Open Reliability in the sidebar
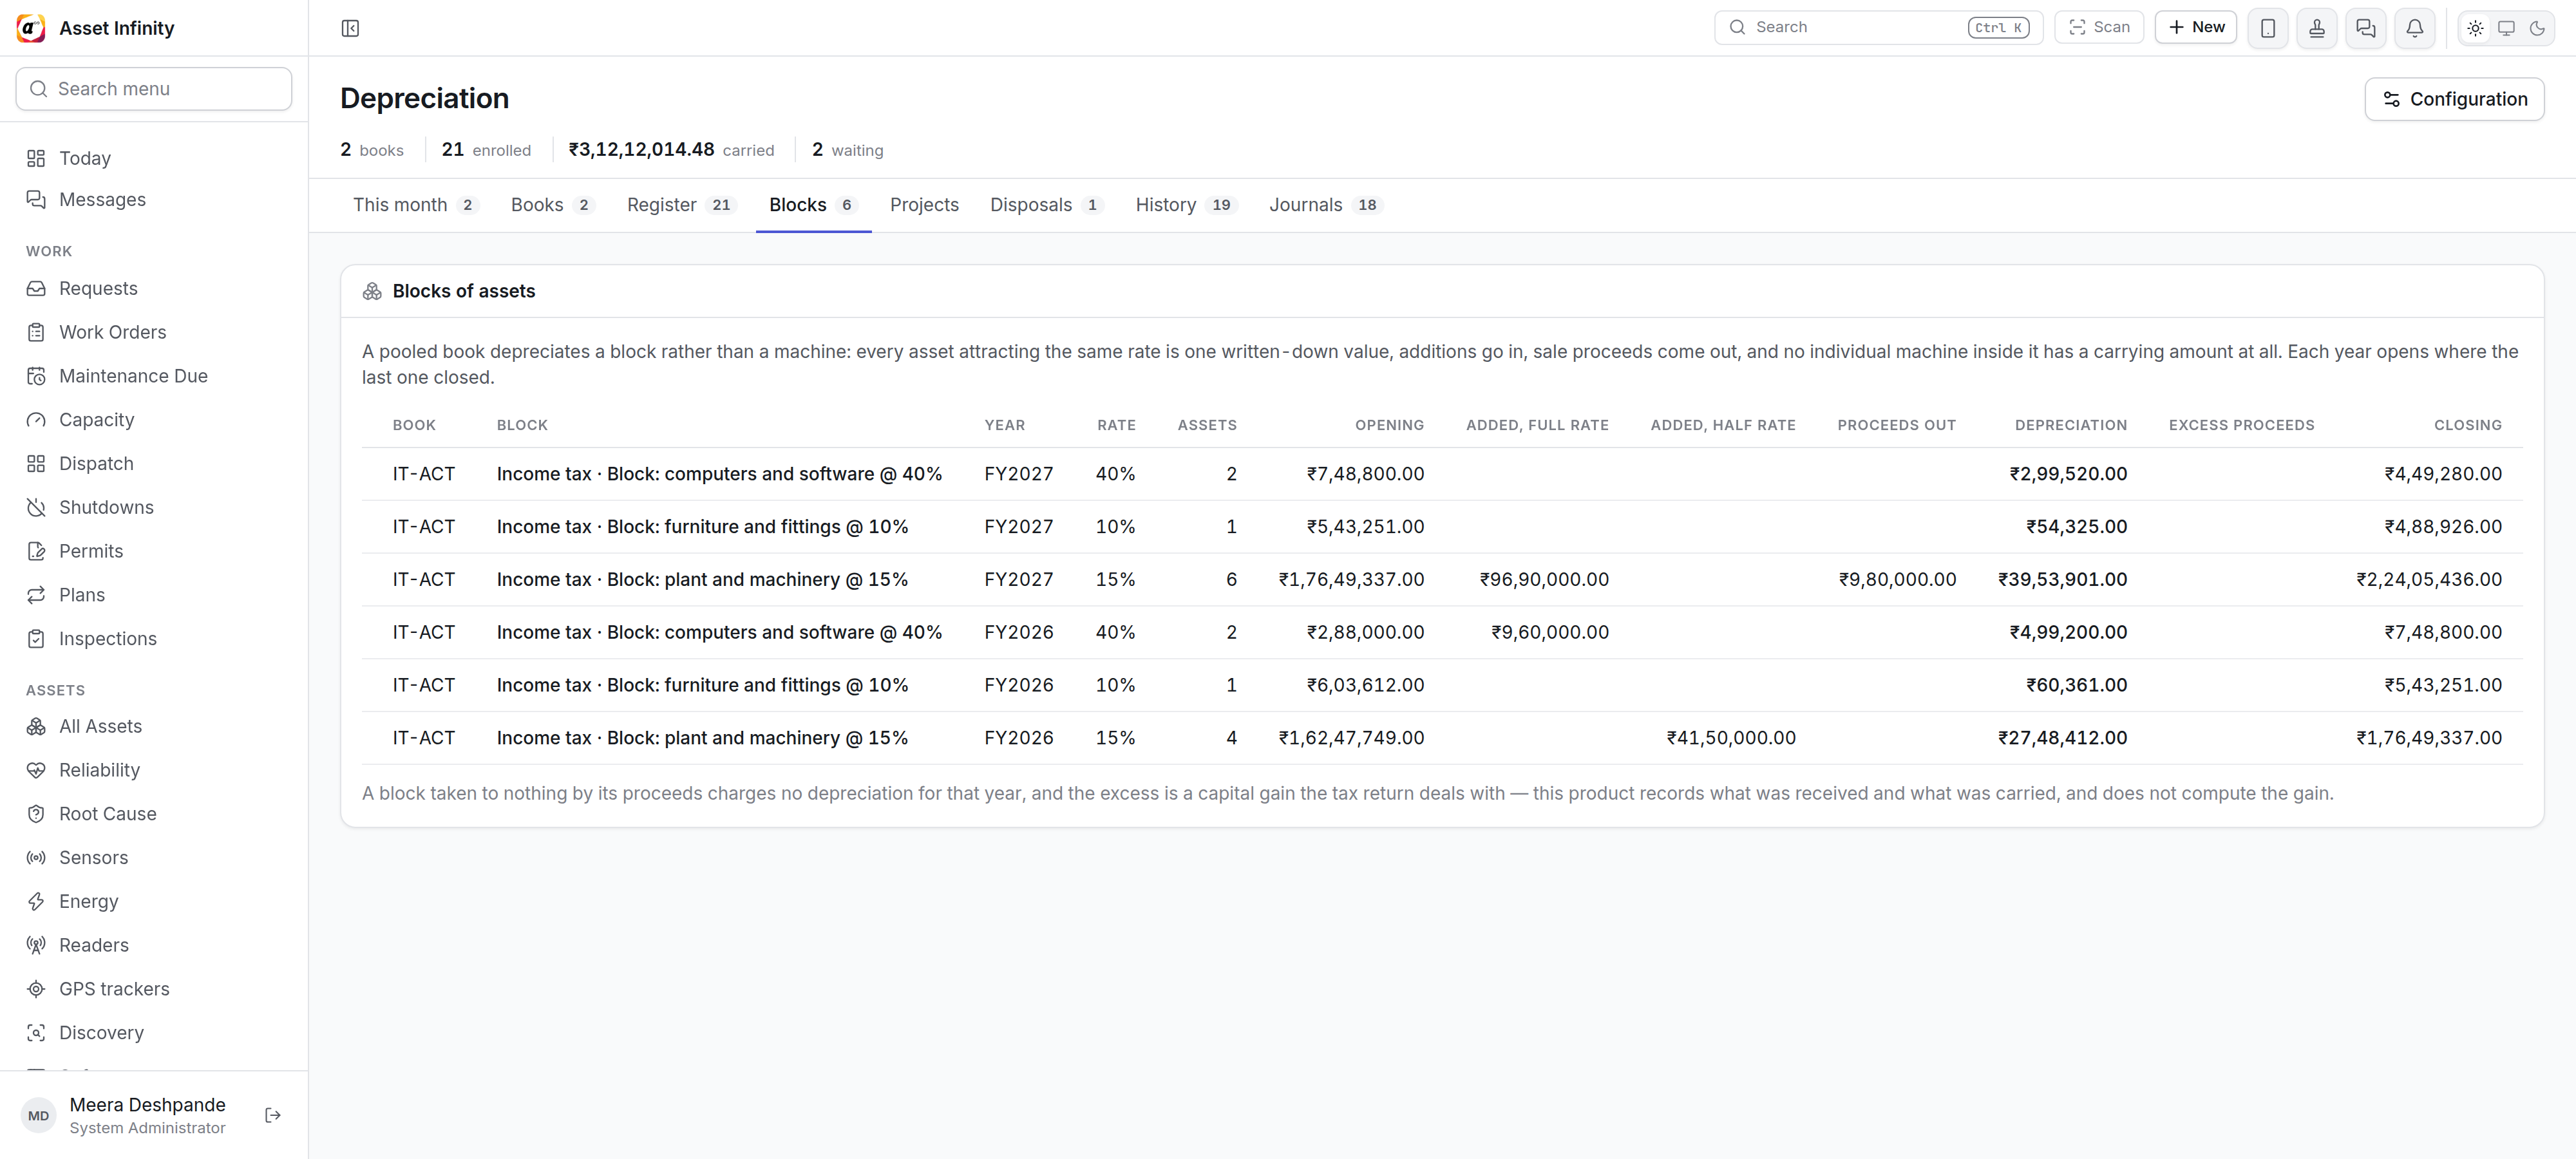This screenshot has height=1159, width=2576. [x=154, y=770]
